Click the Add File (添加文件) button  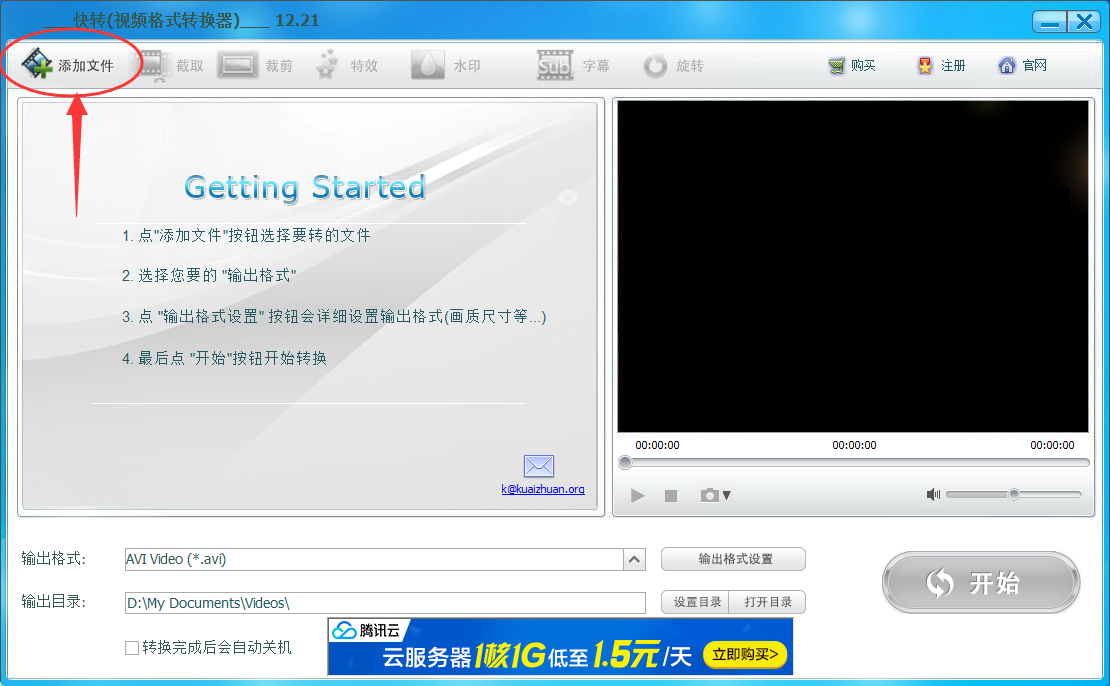[68, 65]
